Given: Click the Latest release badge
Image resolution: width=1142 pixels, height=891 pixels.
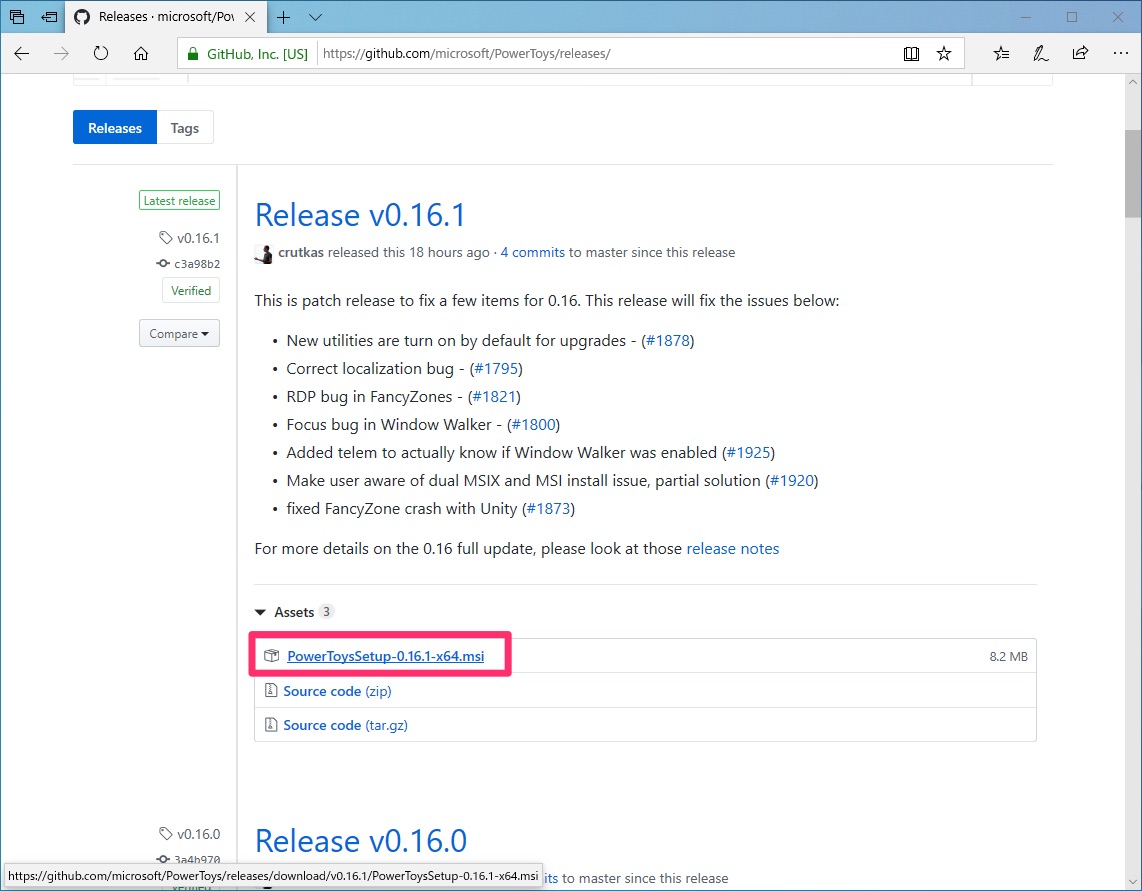Looking at the screenshot, I should point(179,200).
